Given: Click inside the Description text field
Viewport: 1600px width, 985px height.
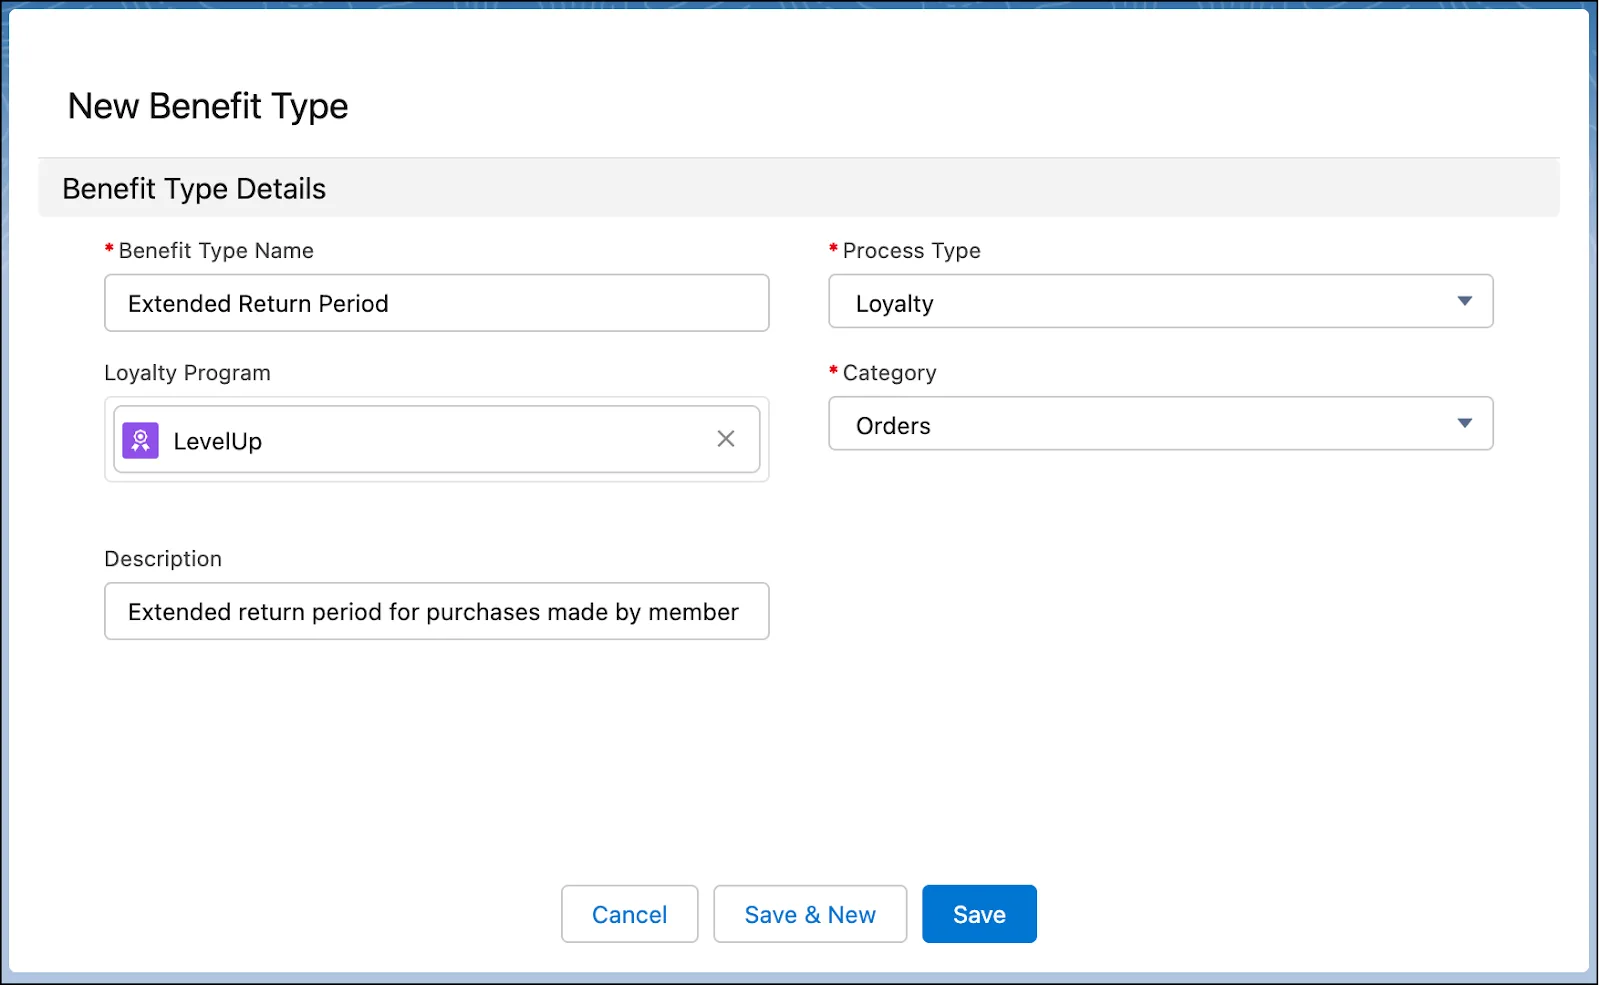Looking at the screenshot, I should tap(436, 611).
